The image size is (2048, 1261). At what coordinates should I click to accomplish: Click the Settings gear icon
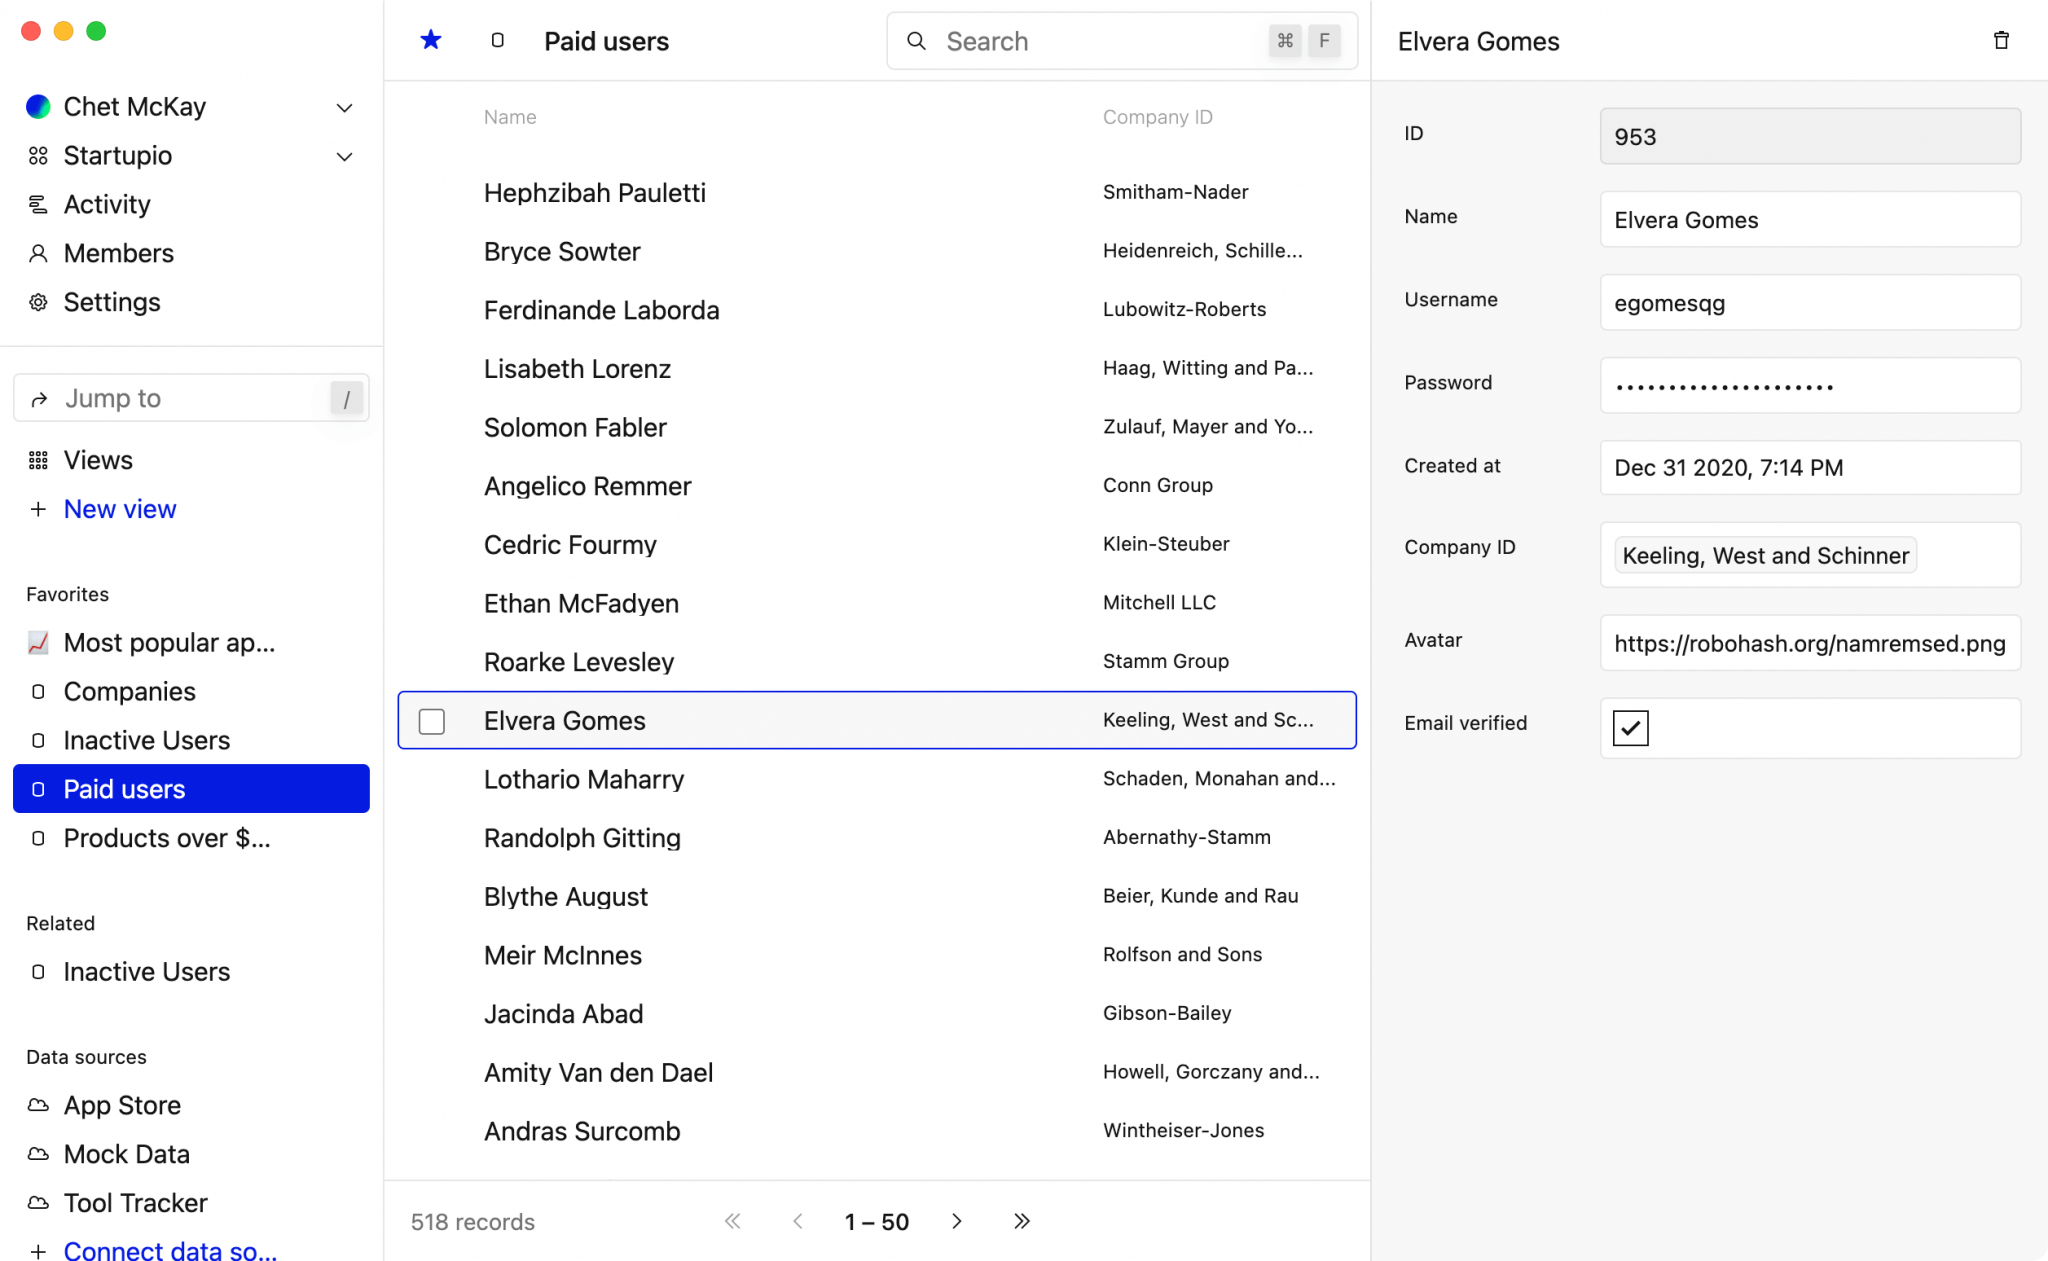point(38,302)
